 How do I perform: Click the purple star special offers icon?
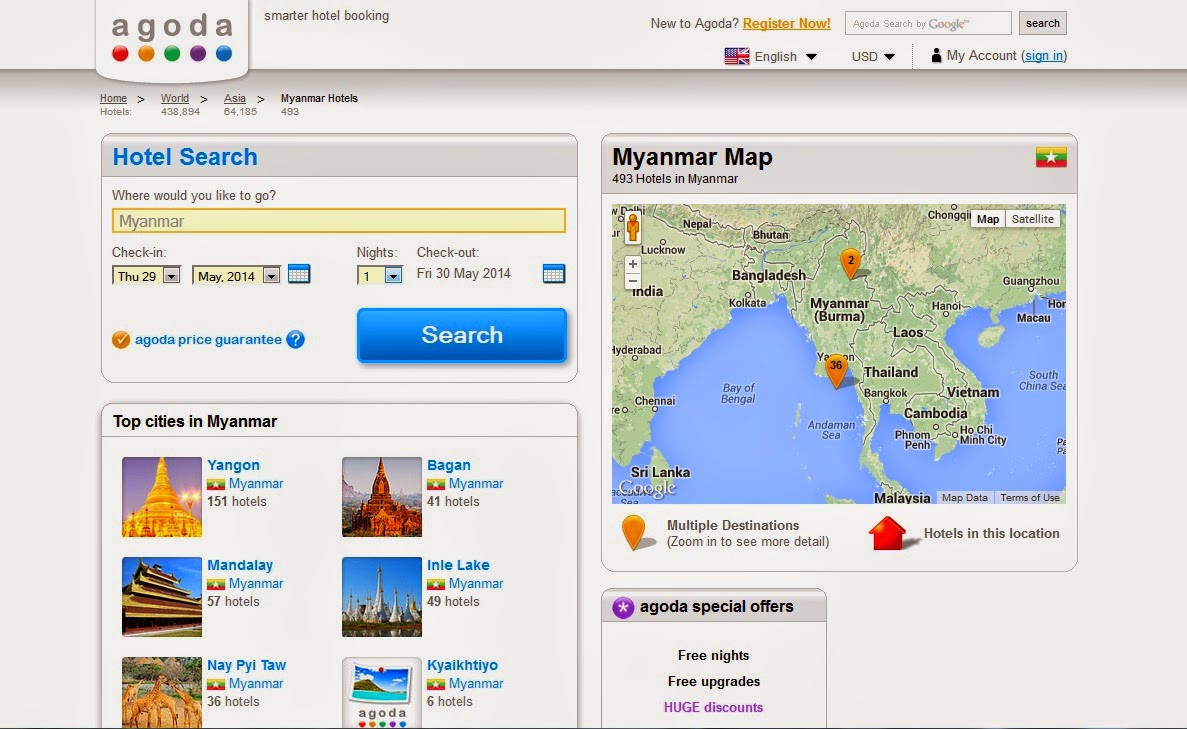pos(623,607)
